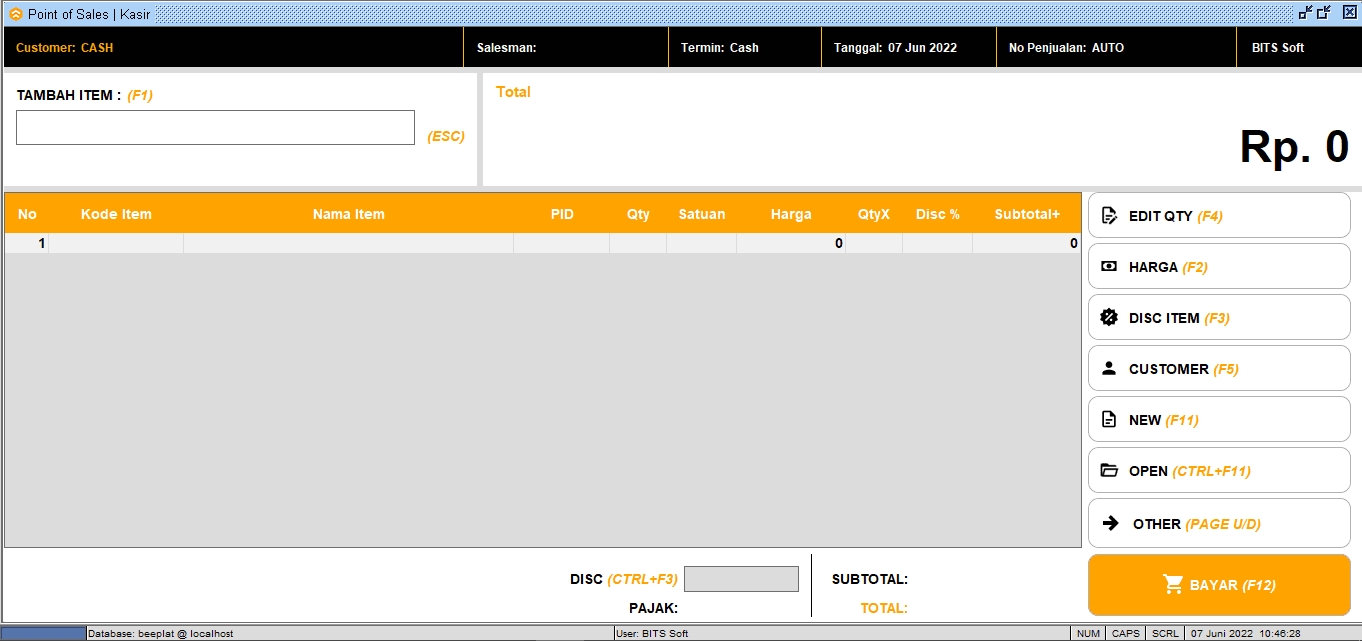Click the person icon on CUSTOMER
This screenshot has height=641, width=1362.
[1108, 369]
